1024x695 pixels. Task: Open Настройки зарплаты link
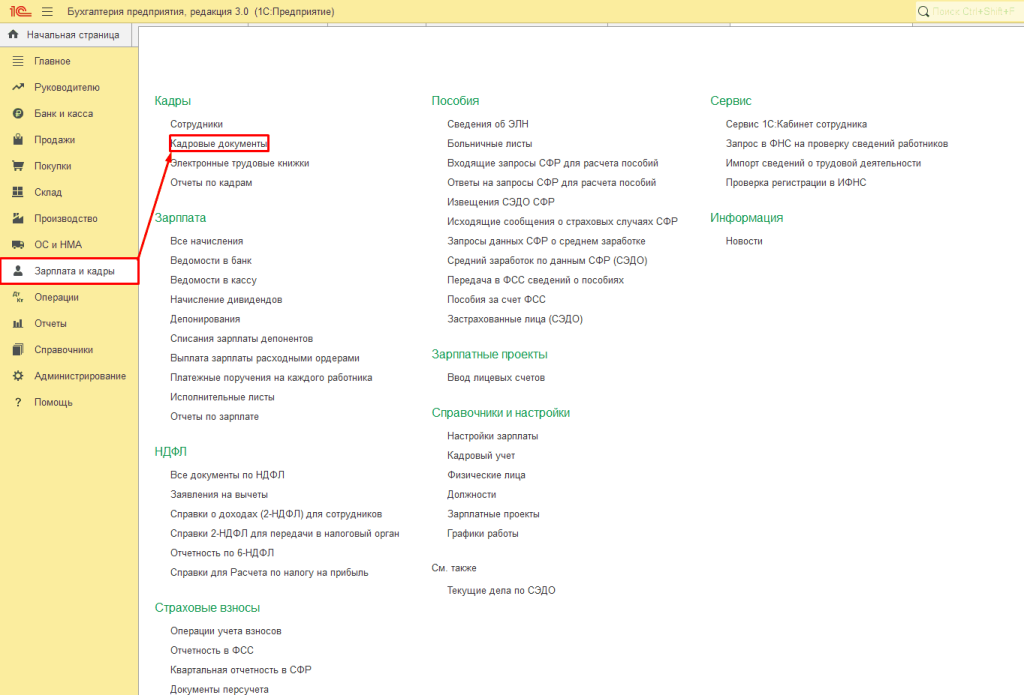coord(492,436)
